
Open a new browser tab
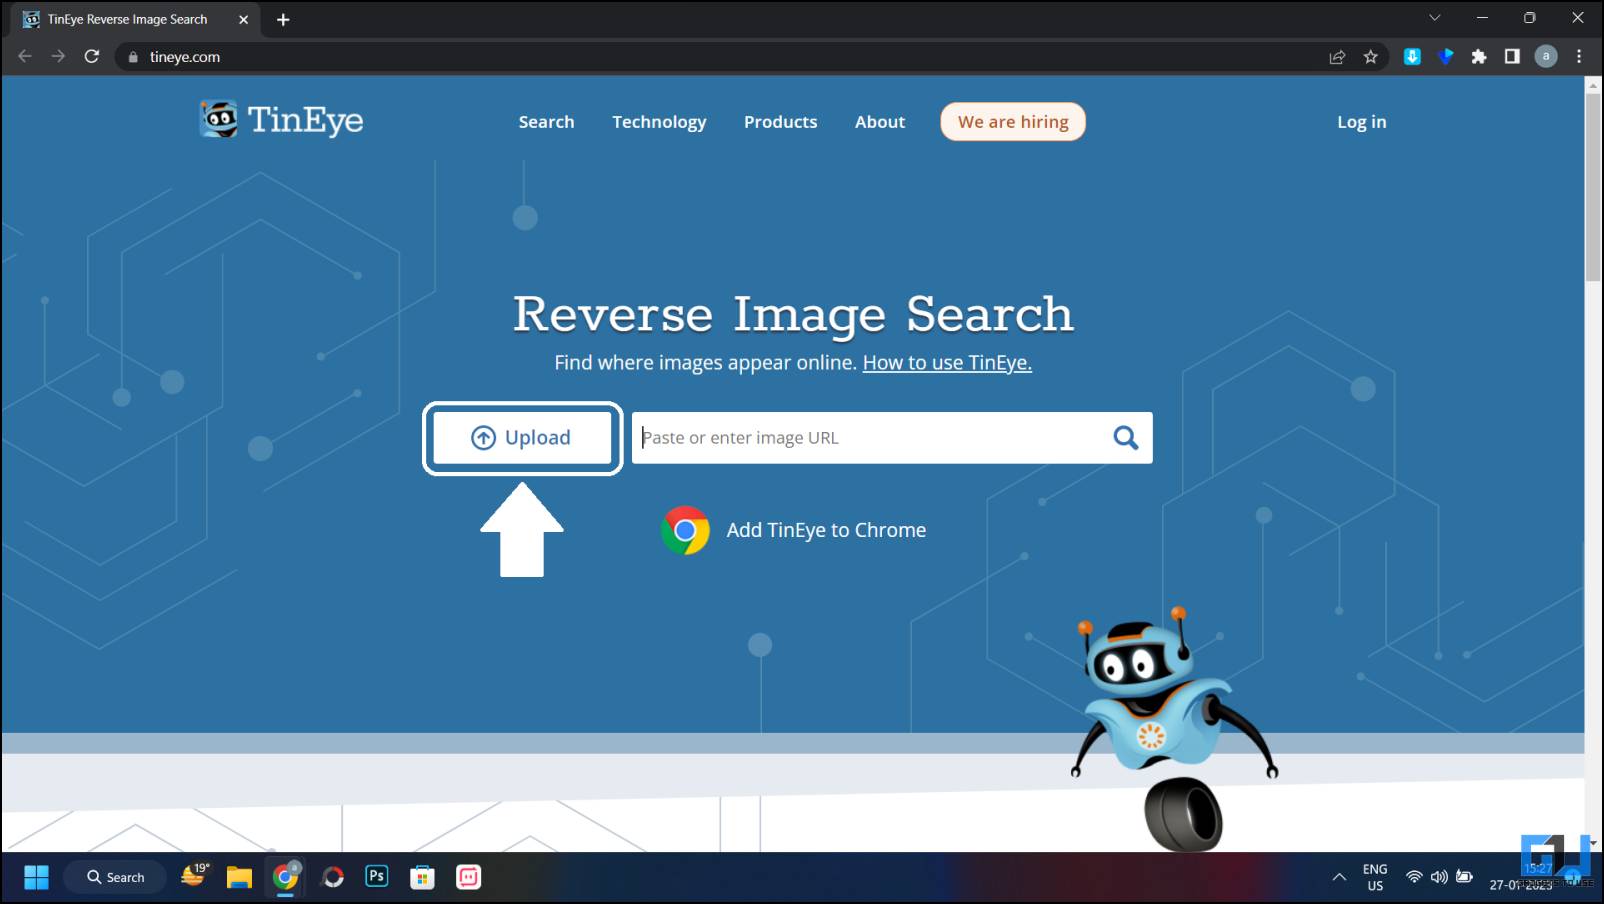tap(283, 19)
